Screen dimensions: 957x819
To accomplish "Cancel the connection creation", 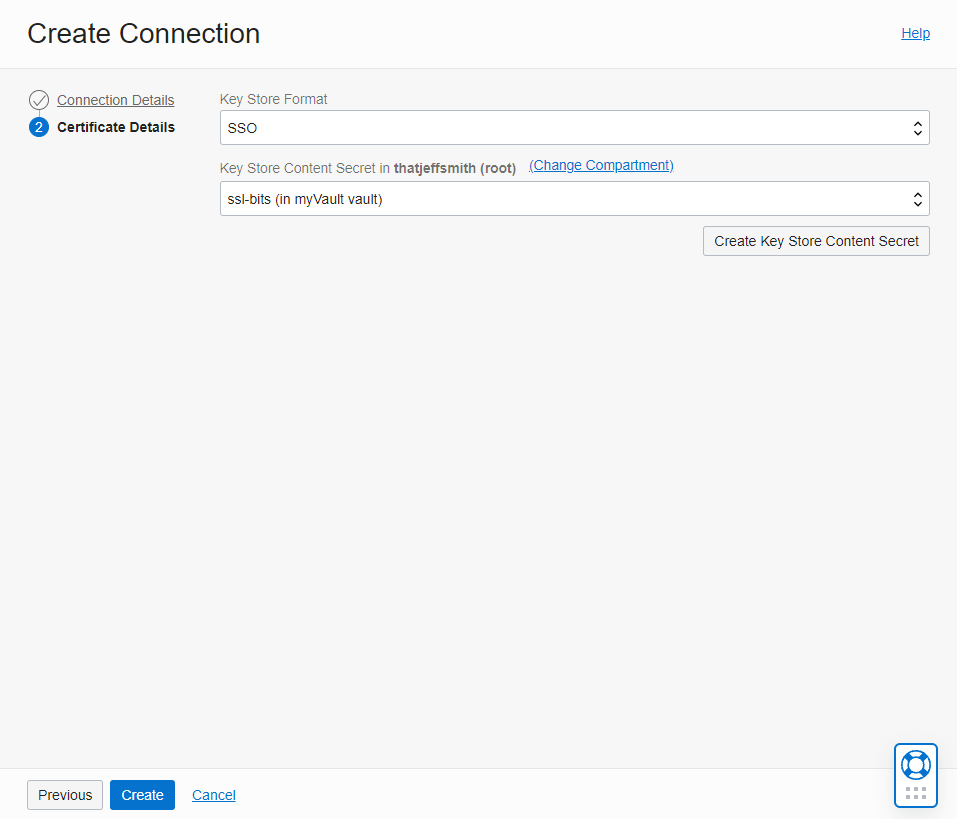I will pos(214,795).
